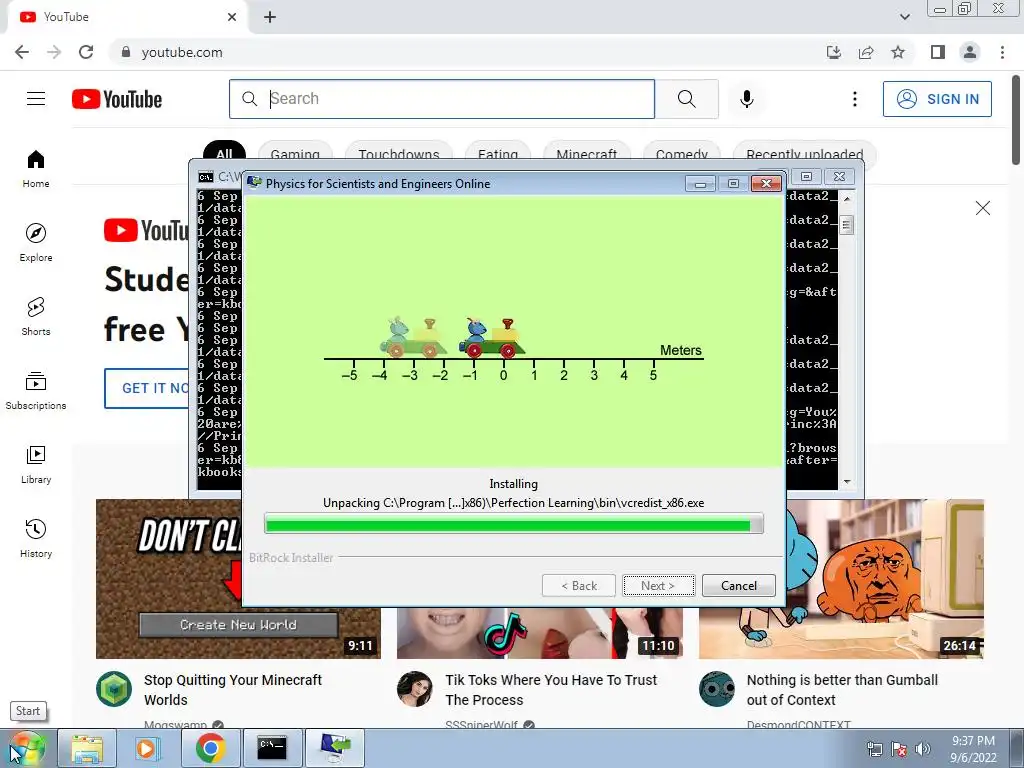Click command prompt scrollbar down arrow
Viewport: 1024px width, 768px height.
click(846, 482)
